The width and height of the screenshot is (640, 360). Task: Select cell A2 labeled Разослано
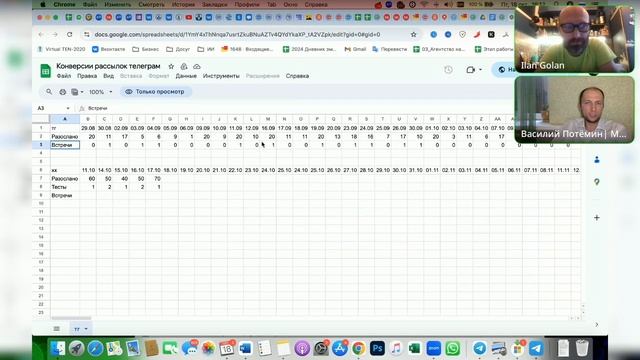tap(65, 136)
